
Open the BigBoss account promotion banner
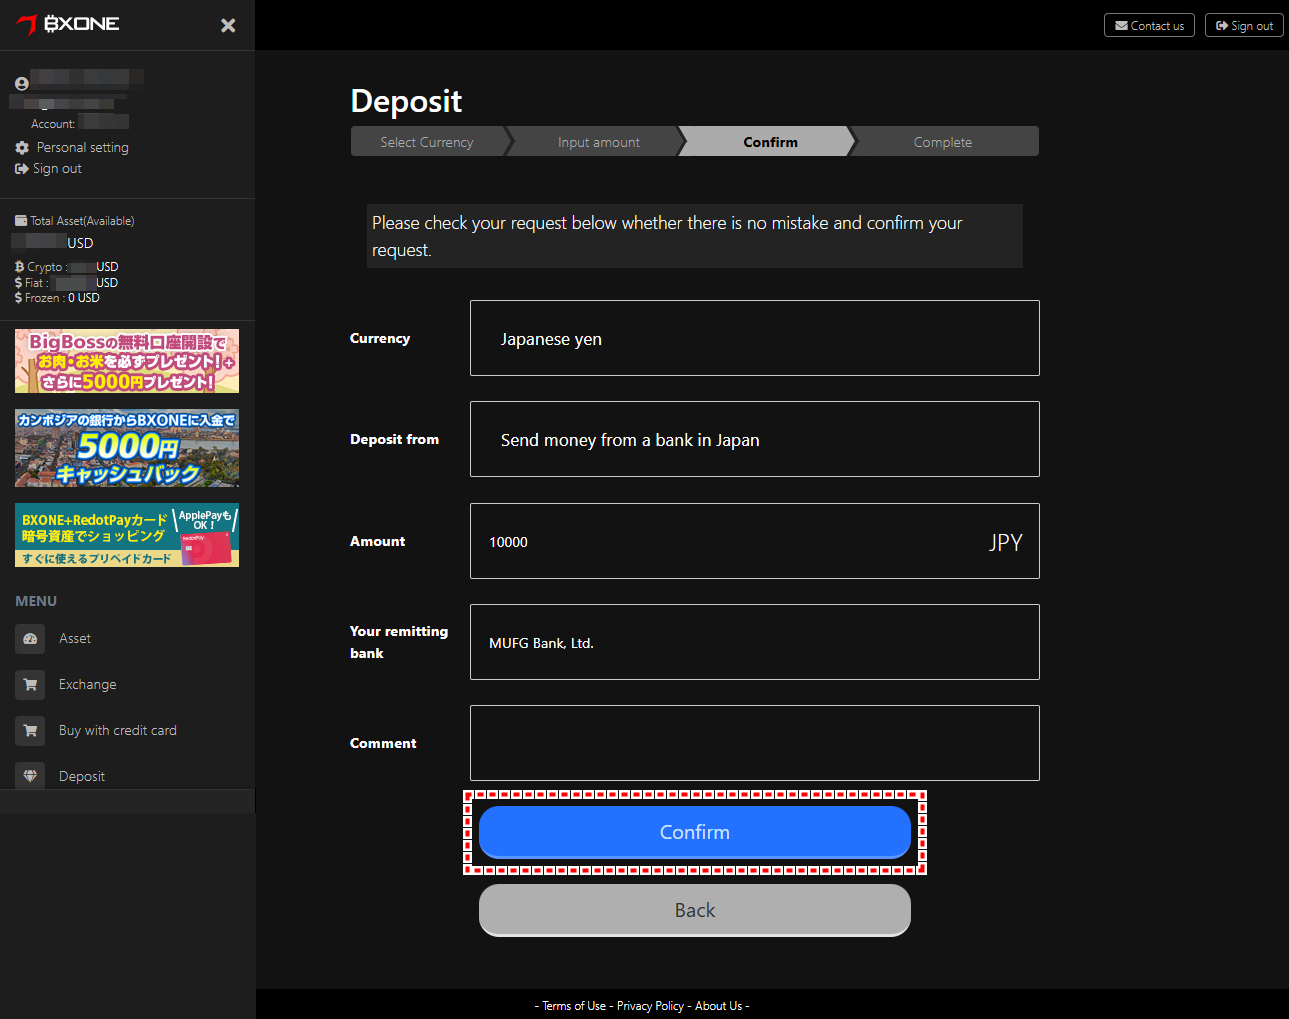tap(127, 361)
